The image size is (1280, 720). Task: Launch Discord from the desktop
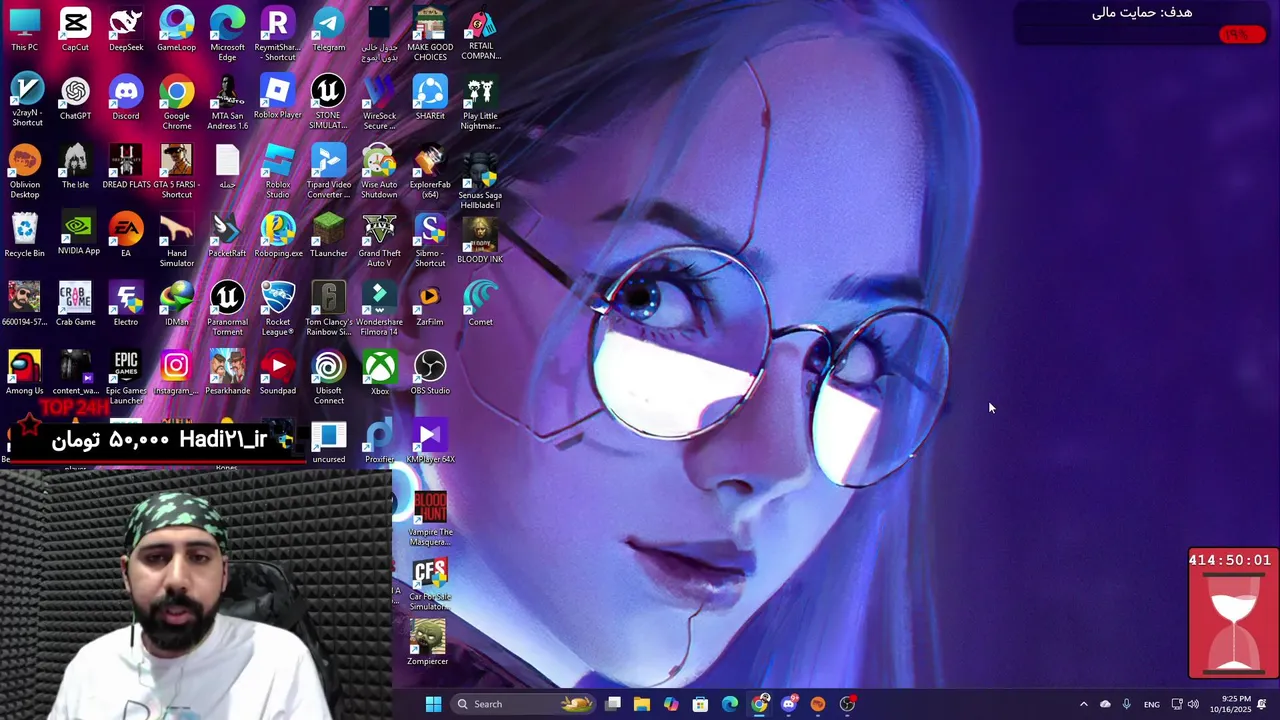tap(126, 98)
